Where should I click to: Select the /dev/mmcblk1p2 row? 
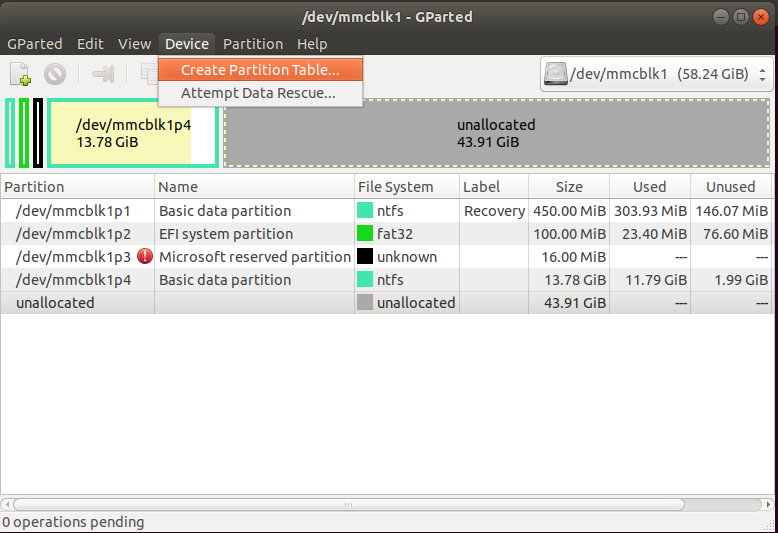387,234
